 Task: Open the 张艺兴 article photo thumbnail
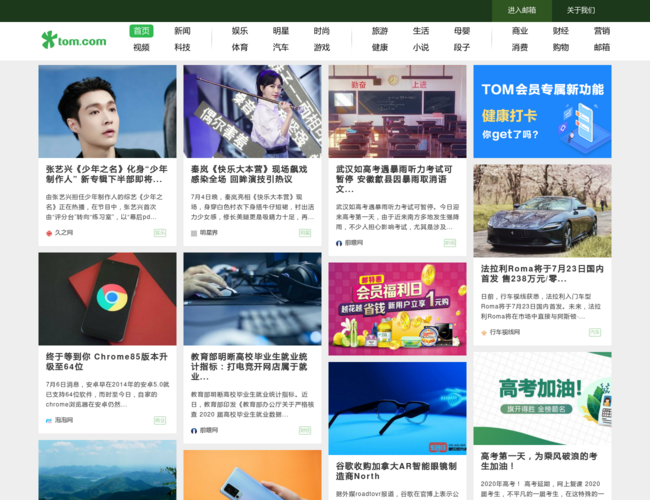(107, 111)
